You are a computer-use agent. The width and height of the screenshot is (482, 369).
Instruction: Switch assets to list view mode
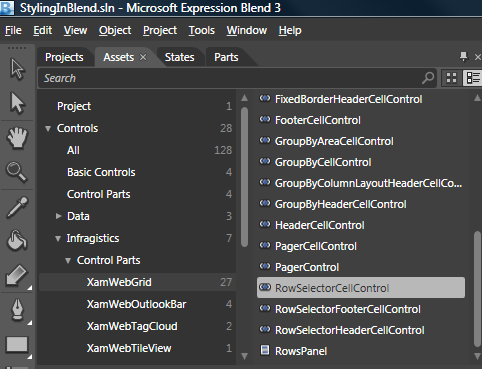click(x=472, y=78)
